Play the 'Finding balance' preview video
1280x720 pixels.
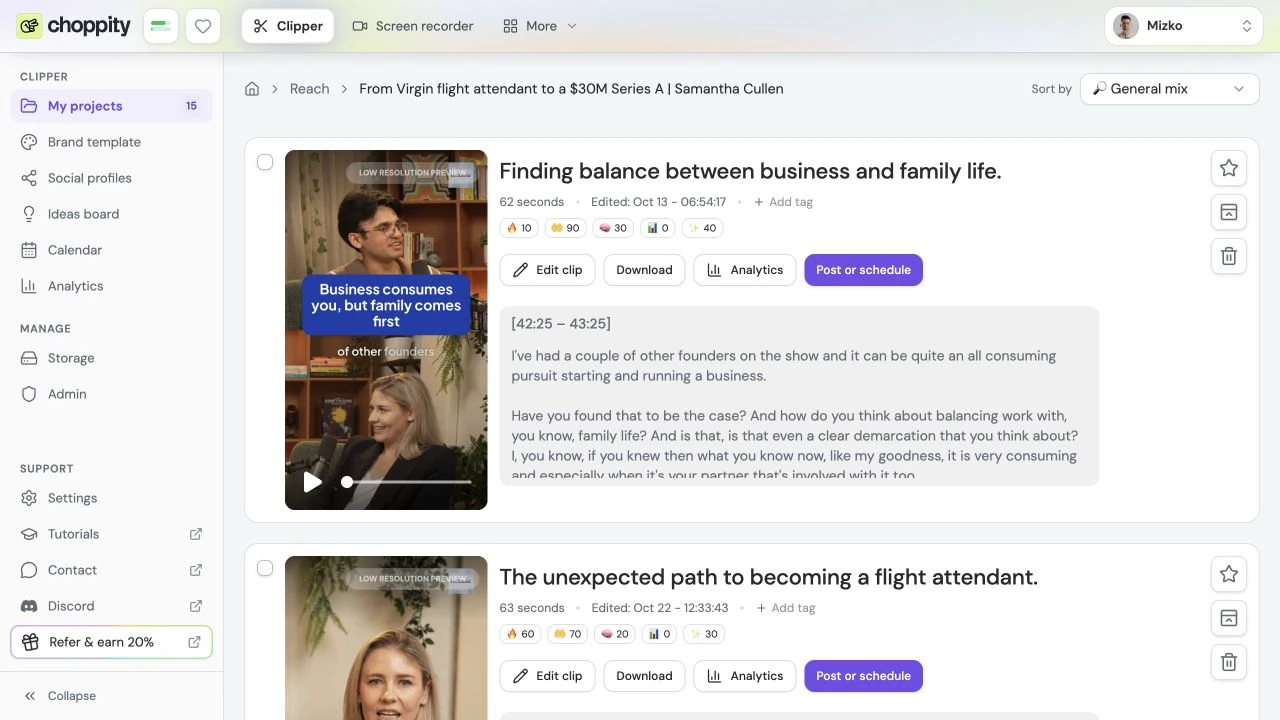click(313, 482)
